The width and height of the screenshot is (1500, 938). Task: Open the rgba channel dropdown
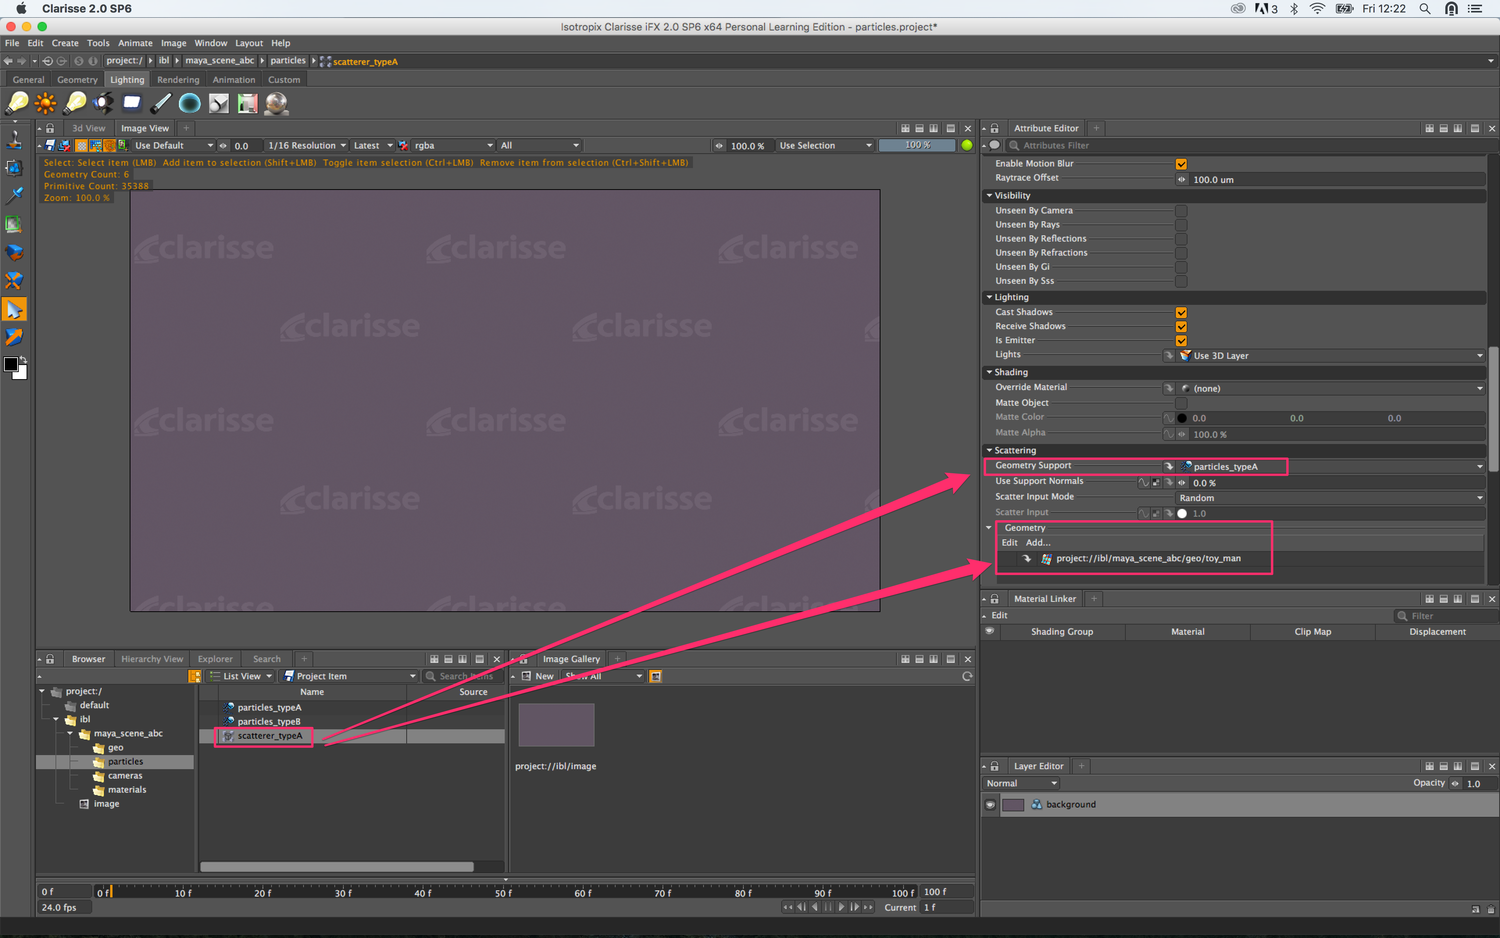coord(454,146)
